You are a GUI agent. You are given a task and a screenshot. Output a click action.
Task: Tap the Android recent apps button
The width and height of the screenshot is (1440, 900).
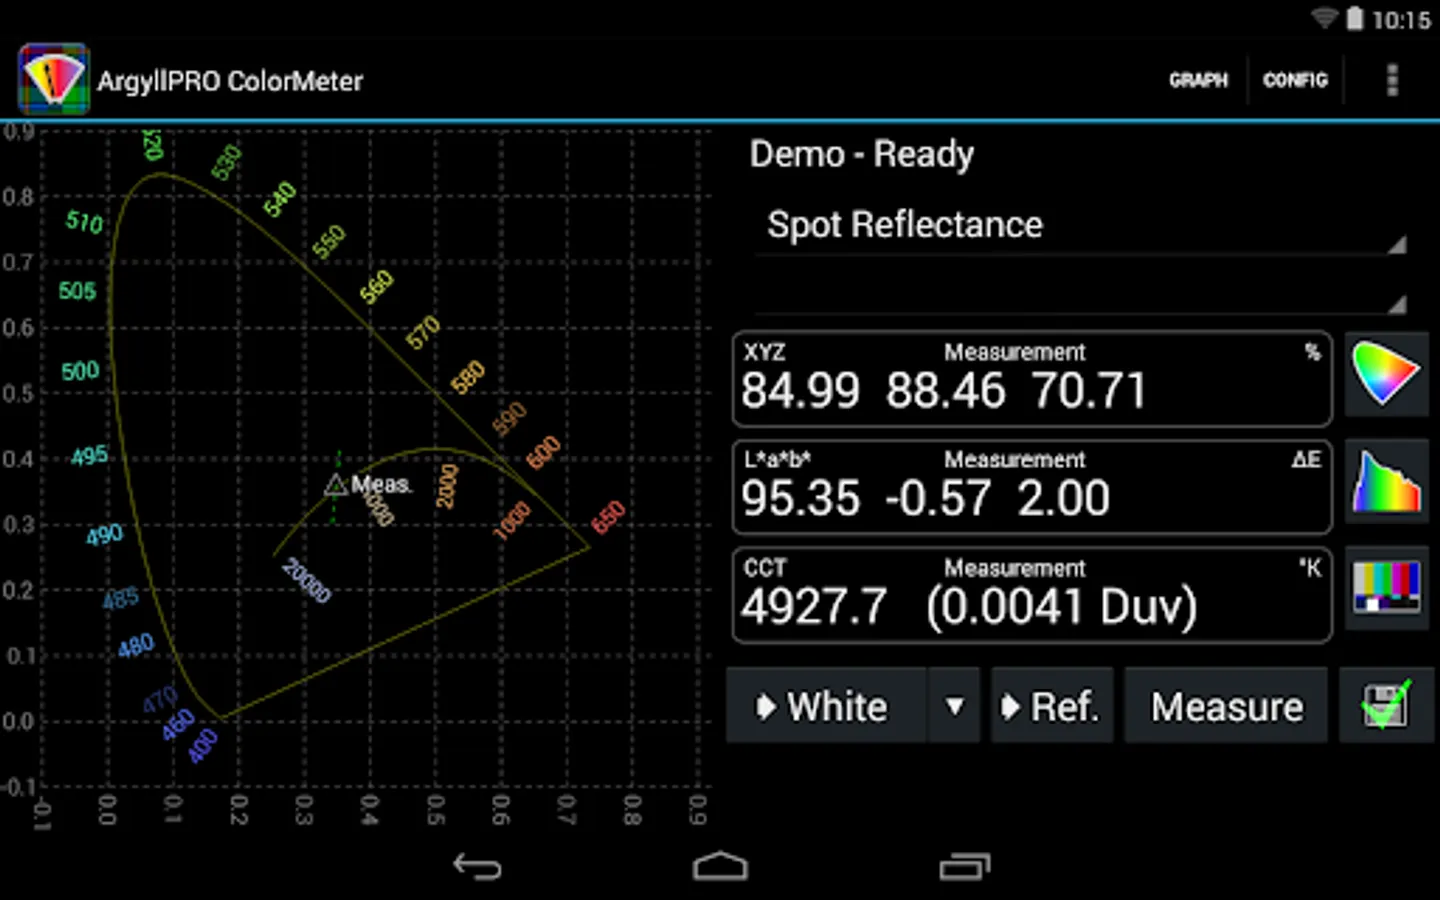(964, 866)
